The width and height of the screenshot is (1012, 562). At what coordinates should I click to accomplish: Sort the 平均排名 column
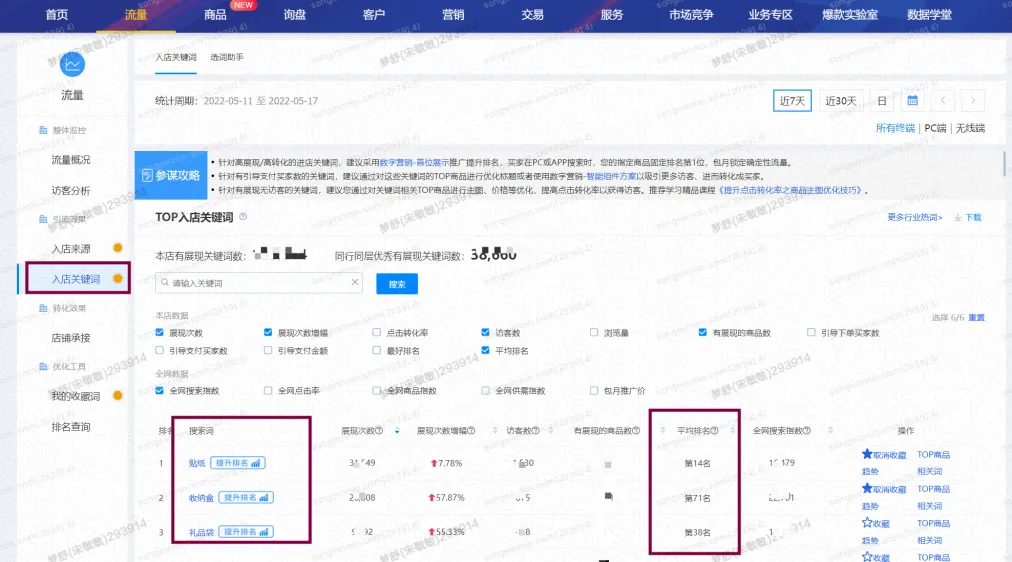(x=731, y=431)
